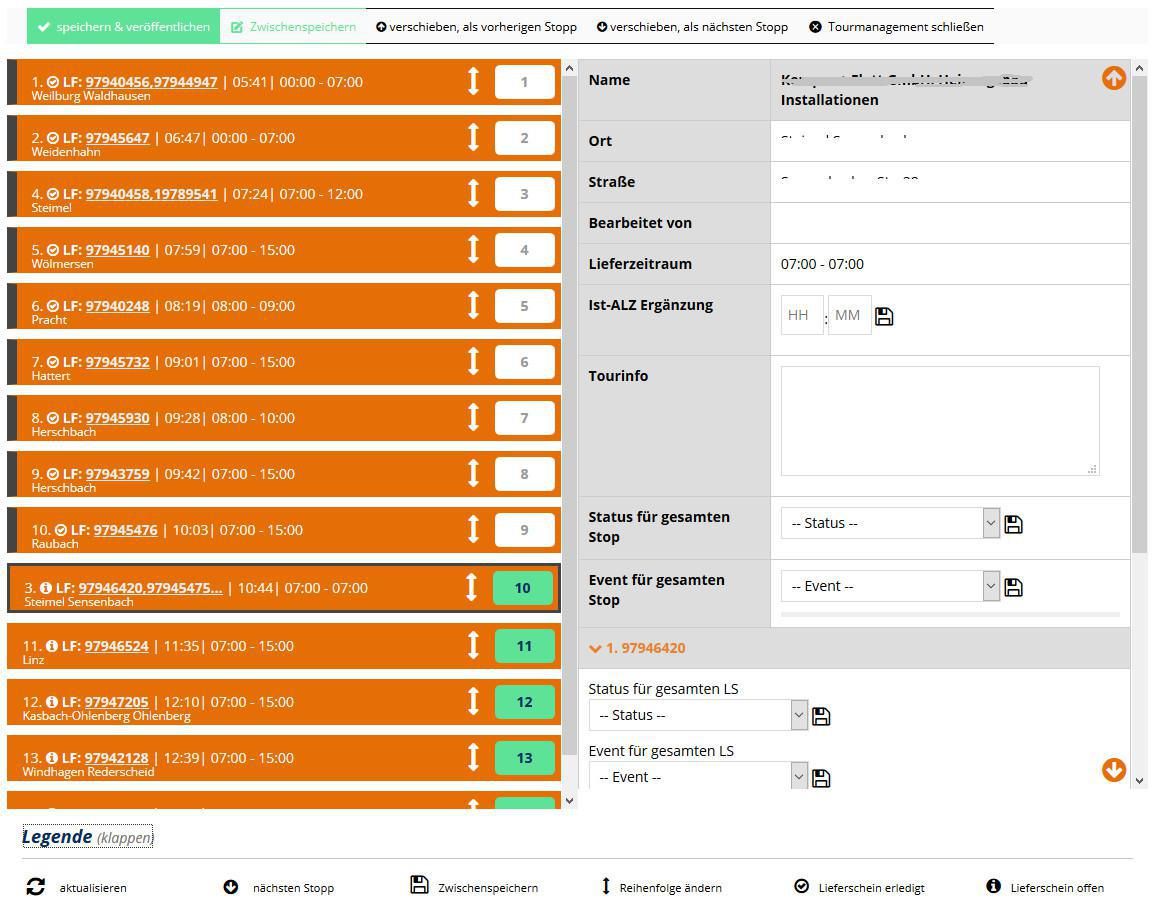Open delivery note link 97945140 for Wölmersen

[x=117, y=250]
